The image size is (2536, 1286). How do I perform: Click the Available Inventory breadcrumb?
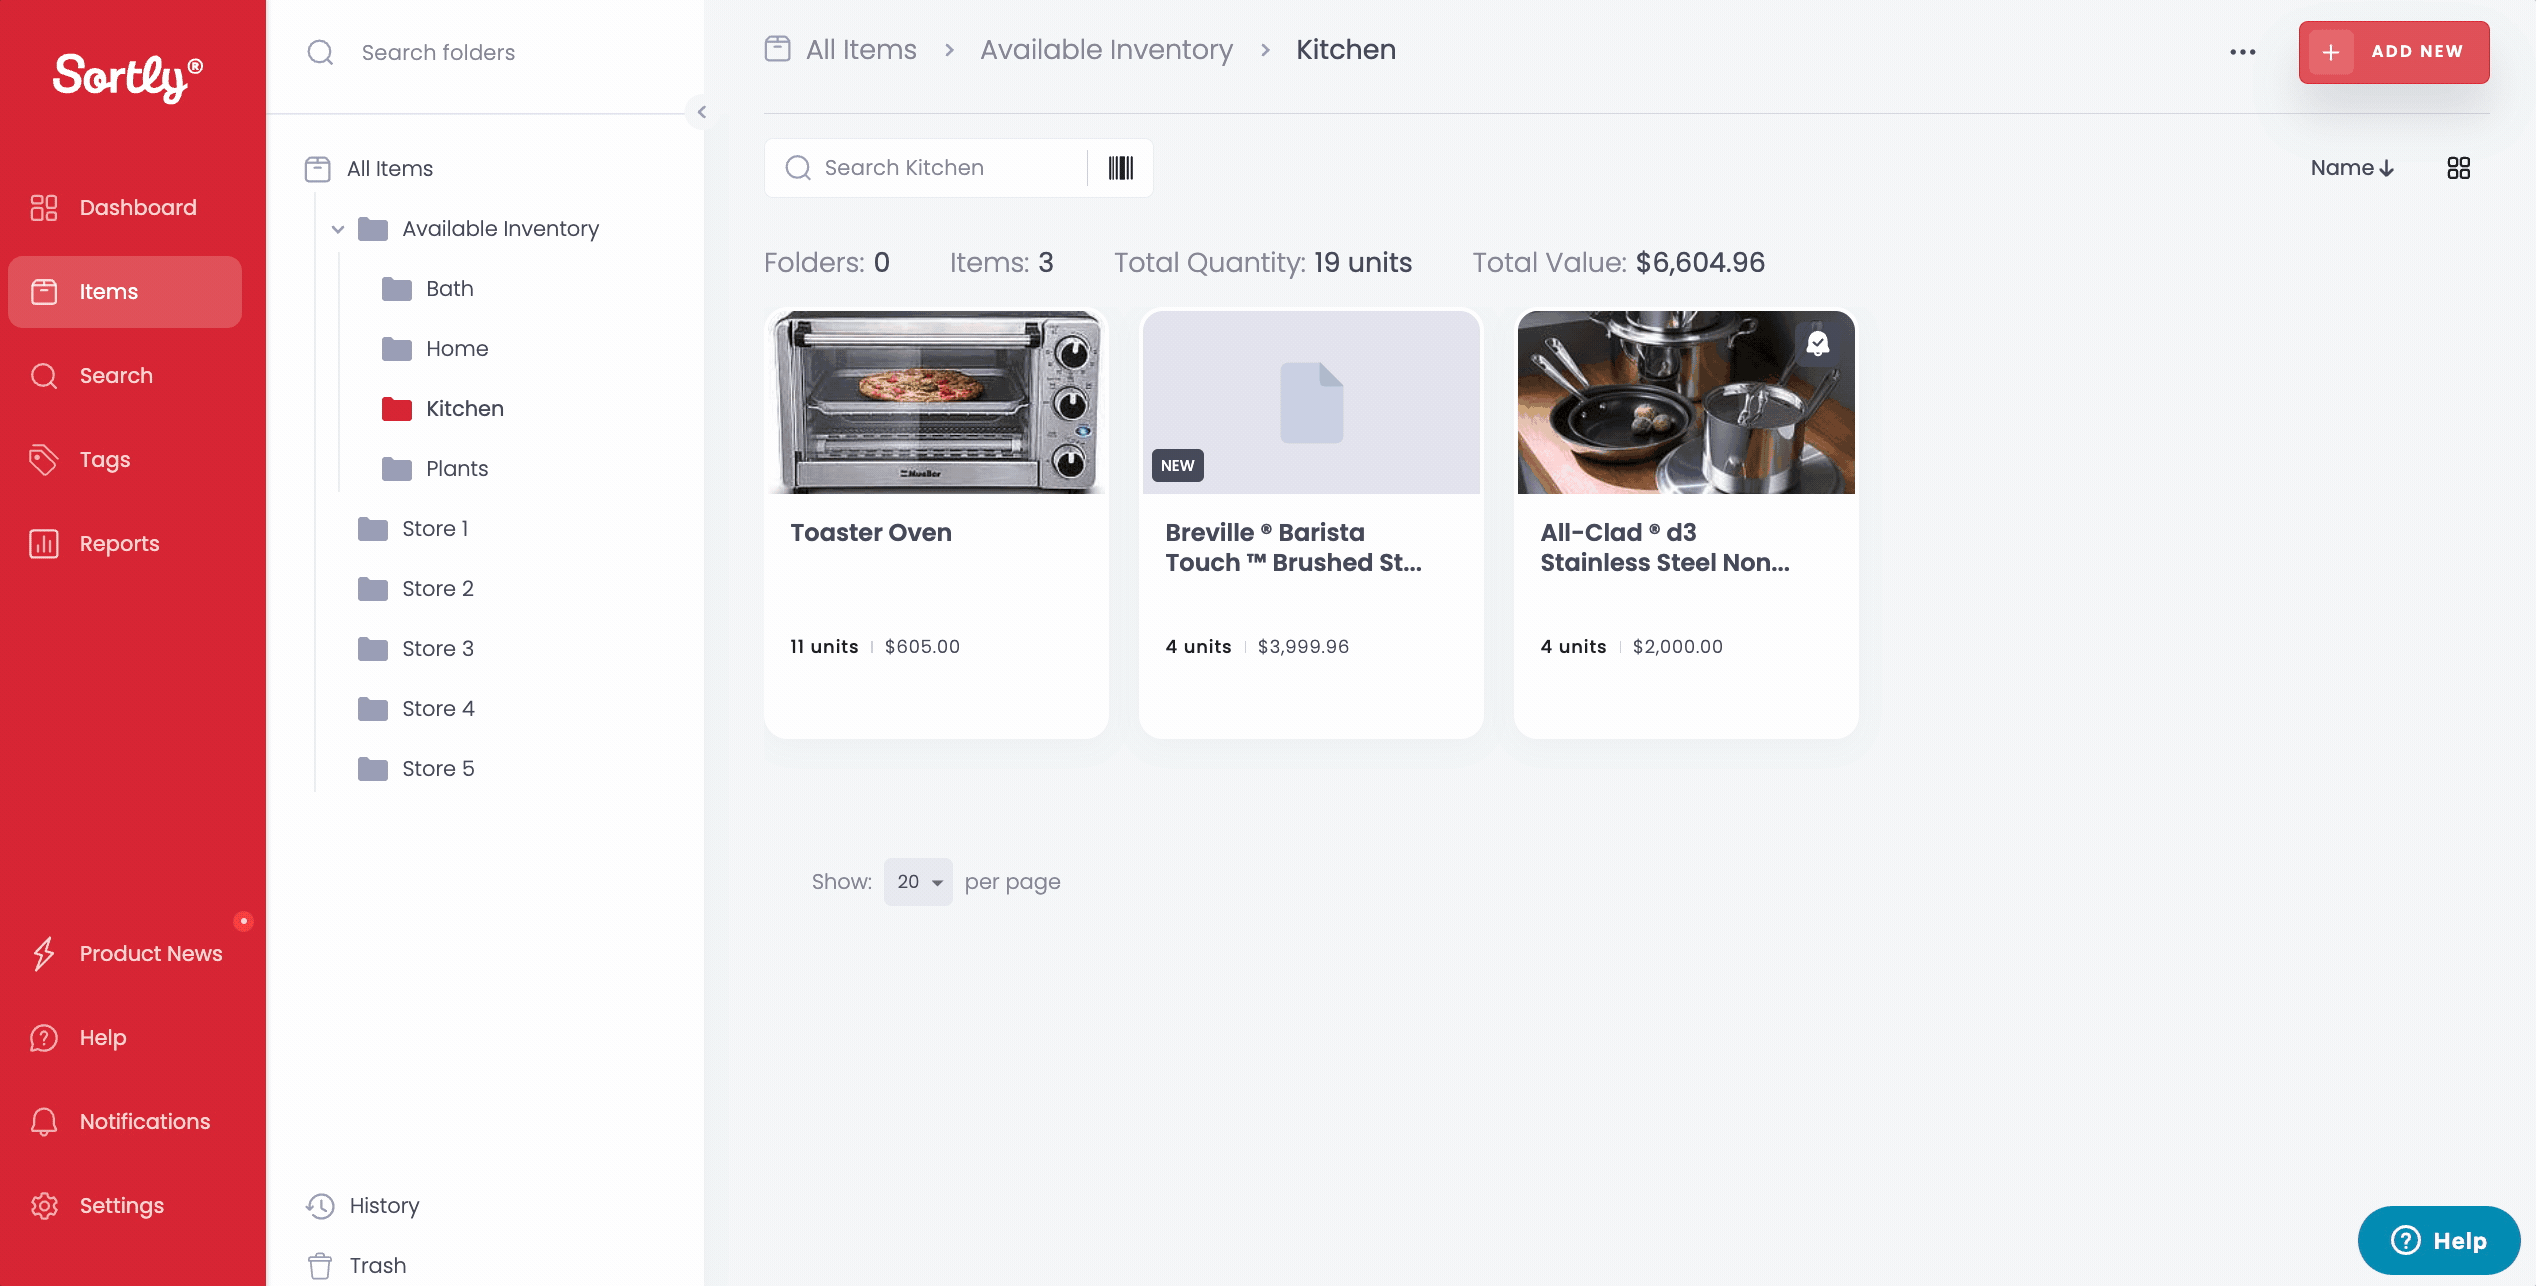tap(1106, 50)
